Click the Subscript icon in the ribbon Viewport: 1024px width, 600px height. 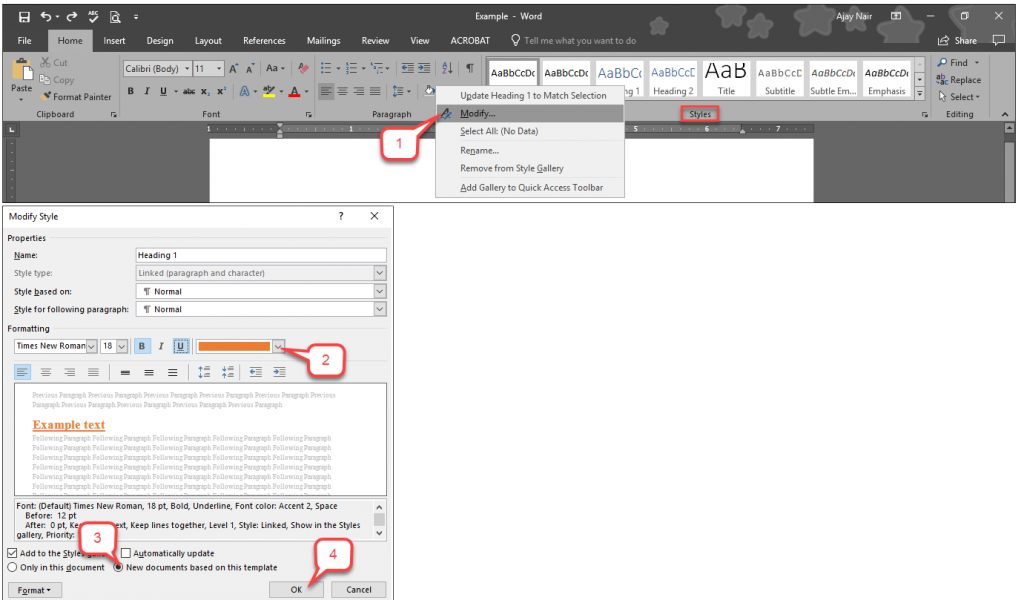[x=206, y=91]
